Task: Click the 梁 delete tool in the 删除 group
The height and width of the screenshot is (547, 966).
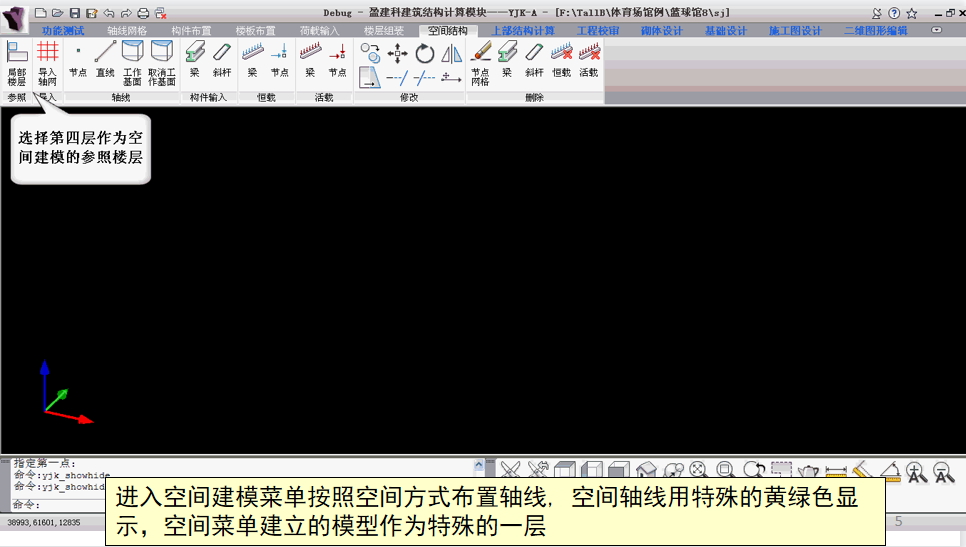Action: click(x=508, y=60)
